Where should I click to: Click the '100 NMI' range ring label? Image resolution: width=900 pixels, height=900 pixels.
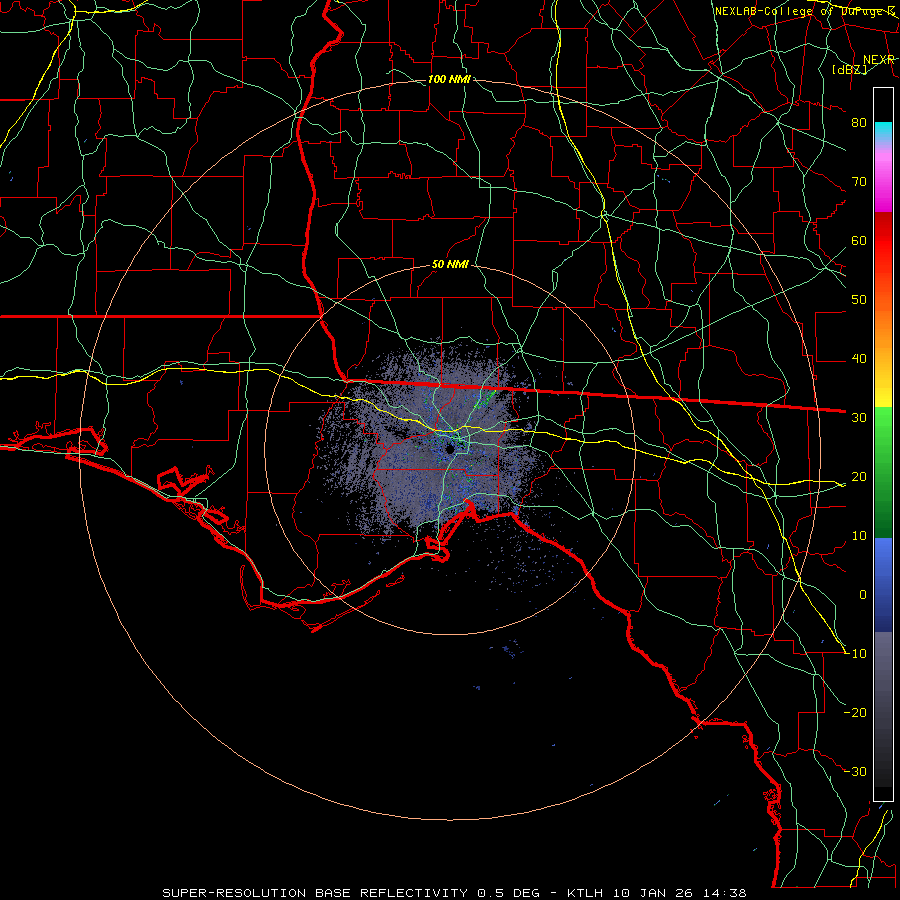click(449, 79)
